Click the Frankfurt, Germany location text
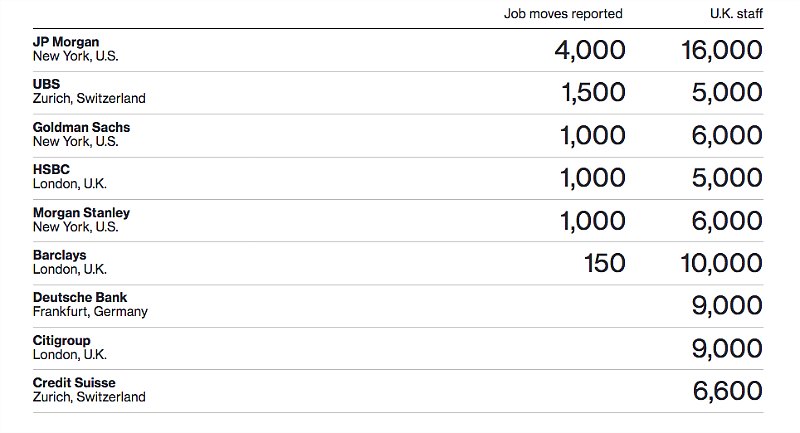The height and width of the screenshot is (433, 800). (x=90, y=312)
